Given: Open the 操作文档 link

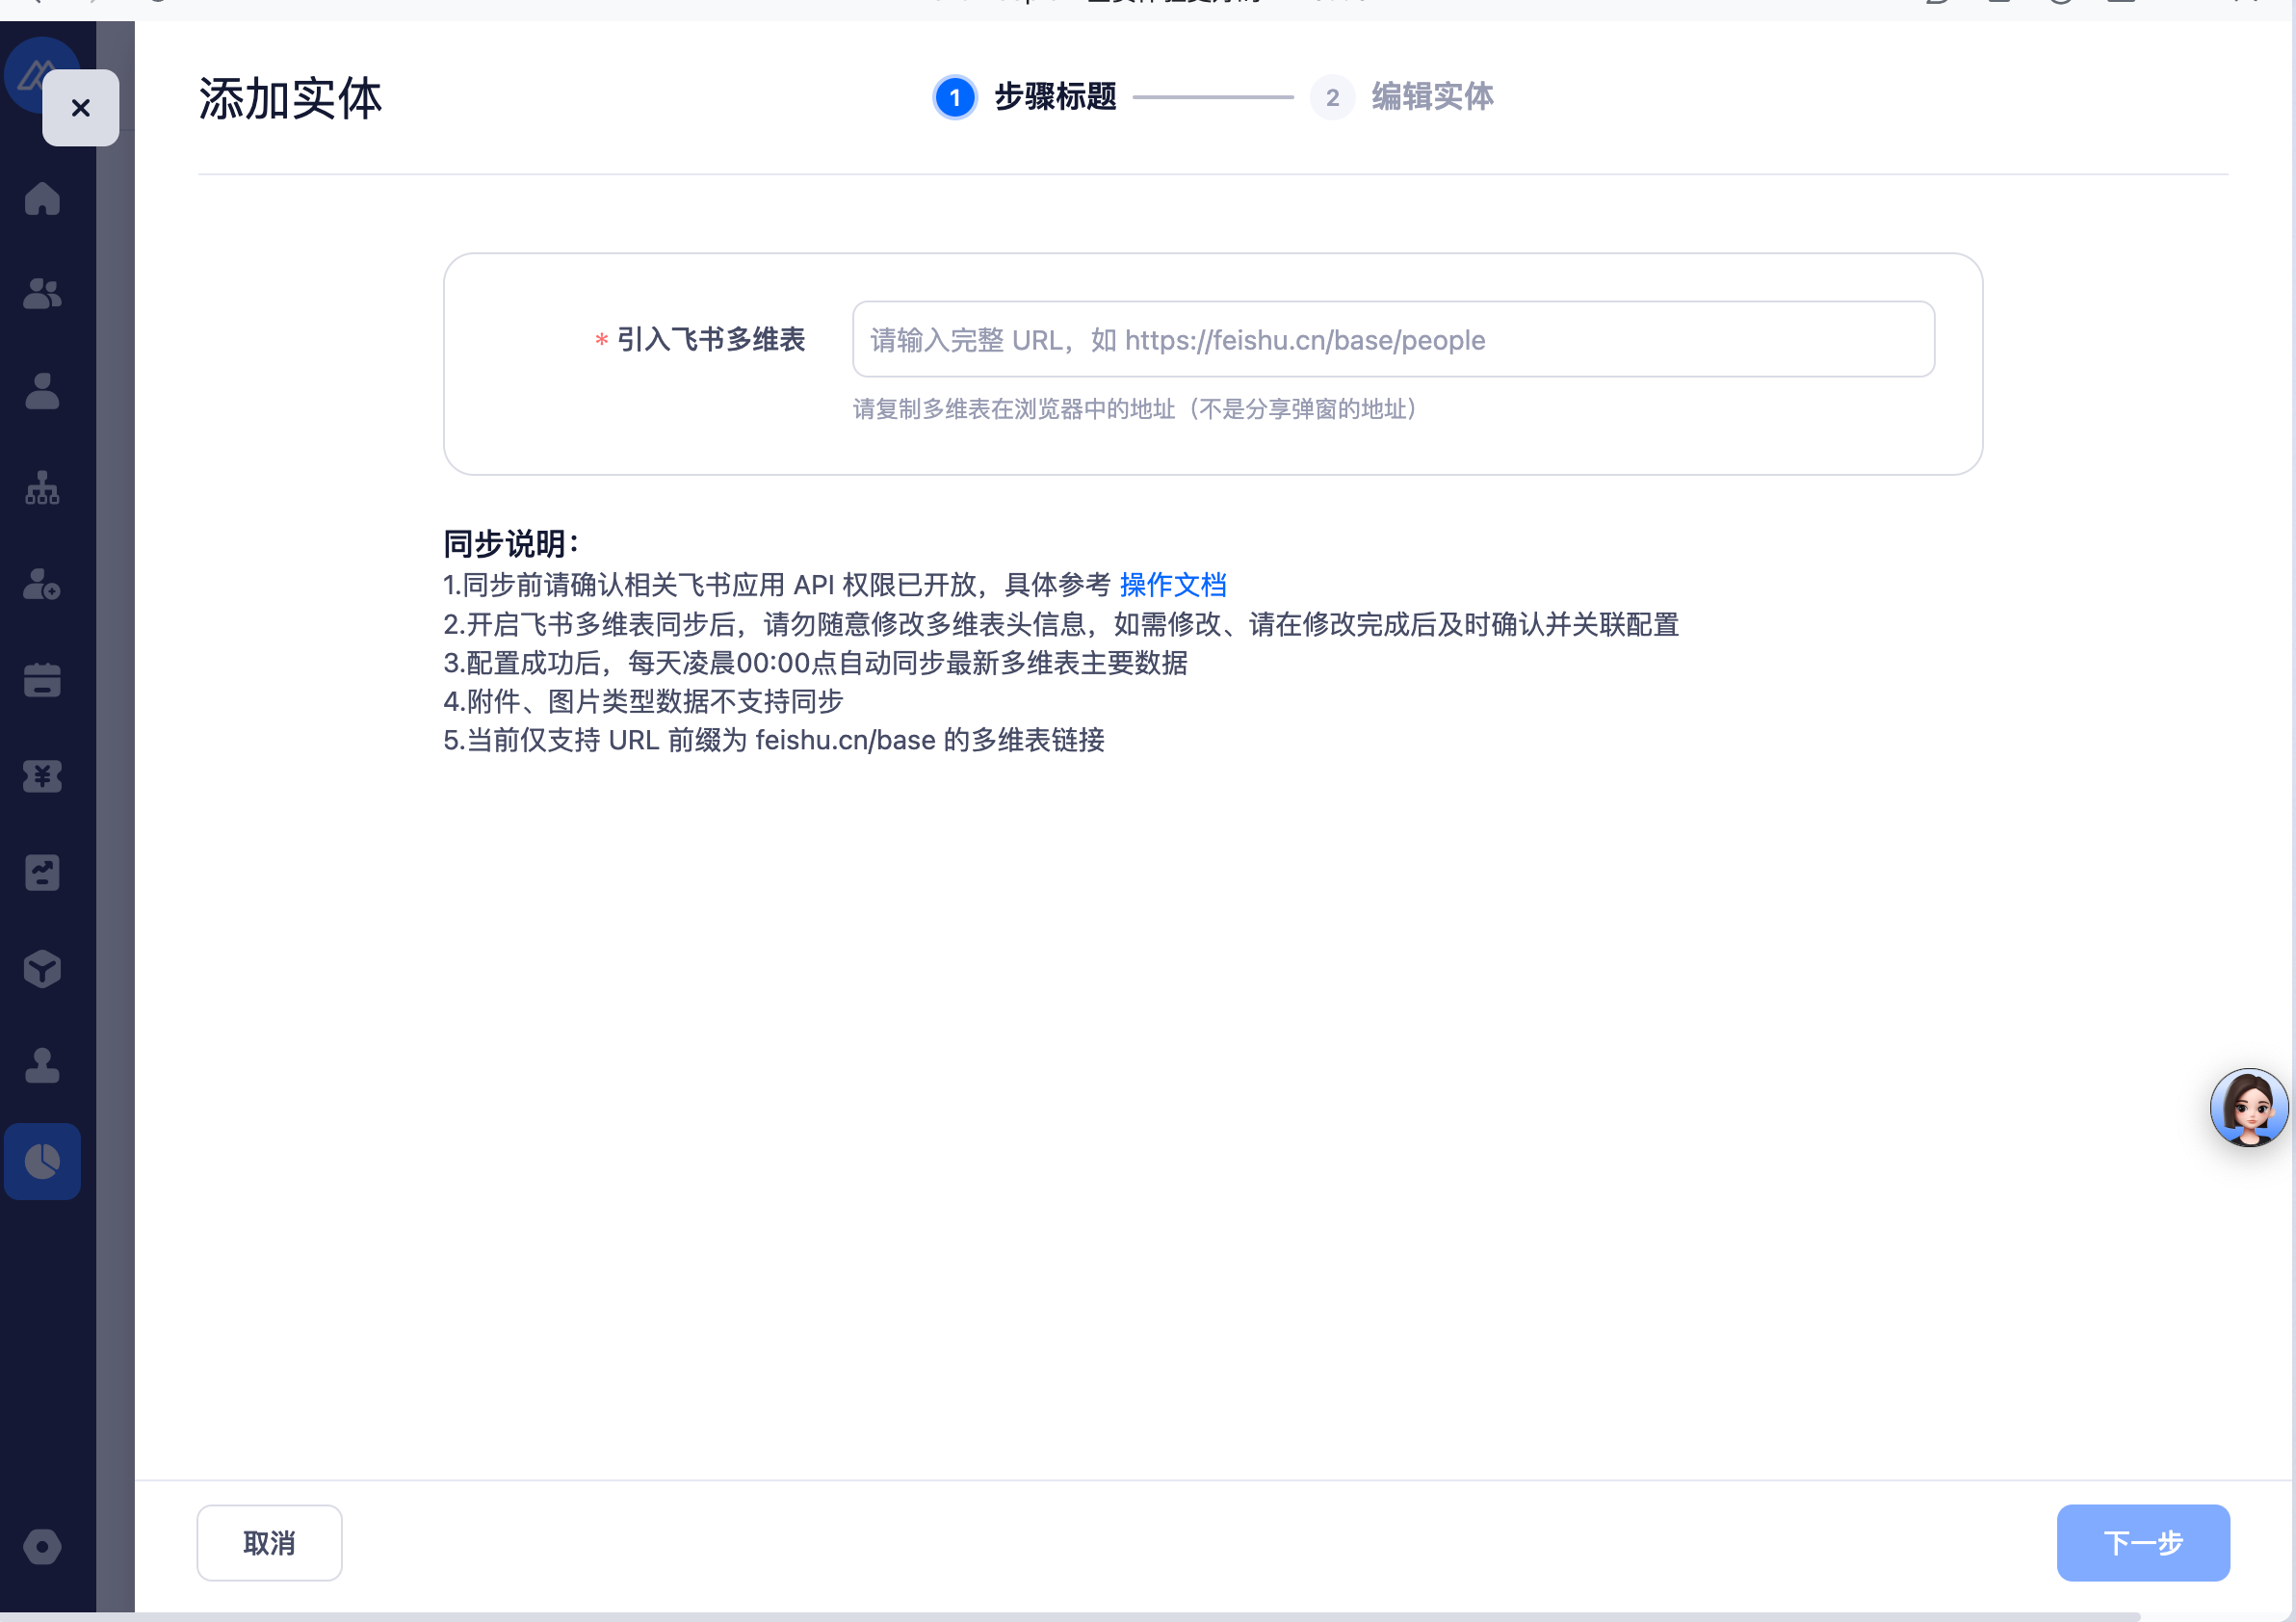Looking at the screenshot, I should [1172, 584].
